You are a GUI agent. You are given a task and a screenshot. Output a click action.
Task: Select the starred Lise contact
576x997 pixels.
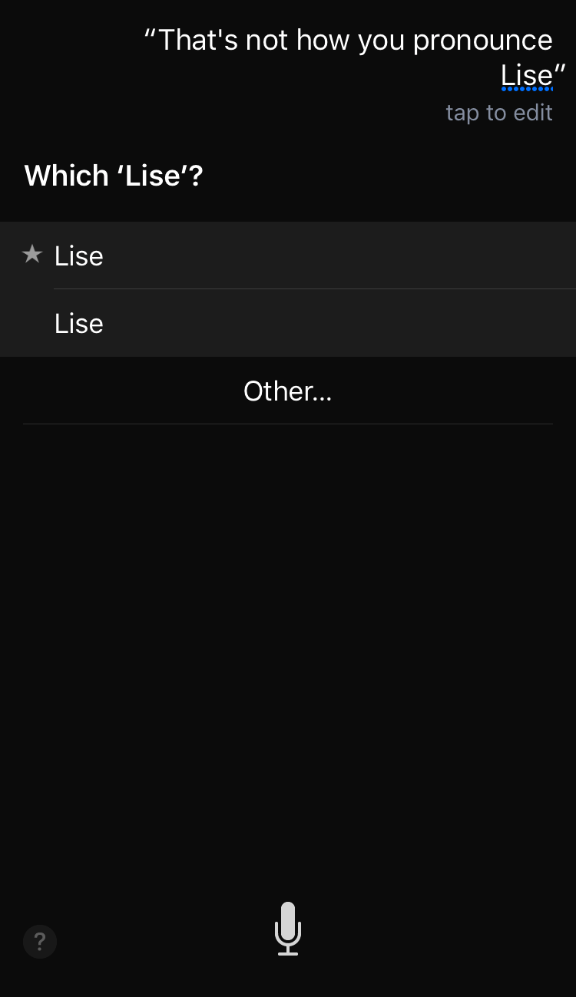pyautogui.click(x=288, y=256)
